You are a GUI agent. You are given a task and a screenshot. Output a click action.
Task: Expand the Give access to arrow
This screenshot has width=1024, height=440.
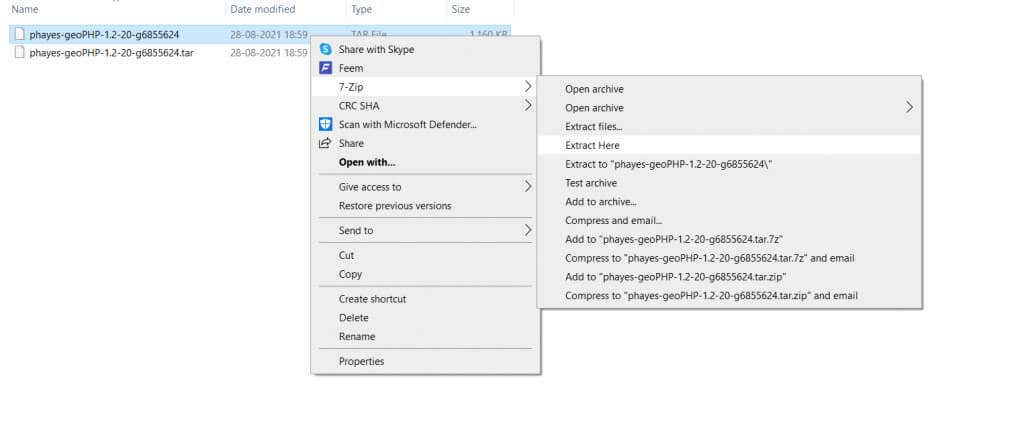(528, 187)
